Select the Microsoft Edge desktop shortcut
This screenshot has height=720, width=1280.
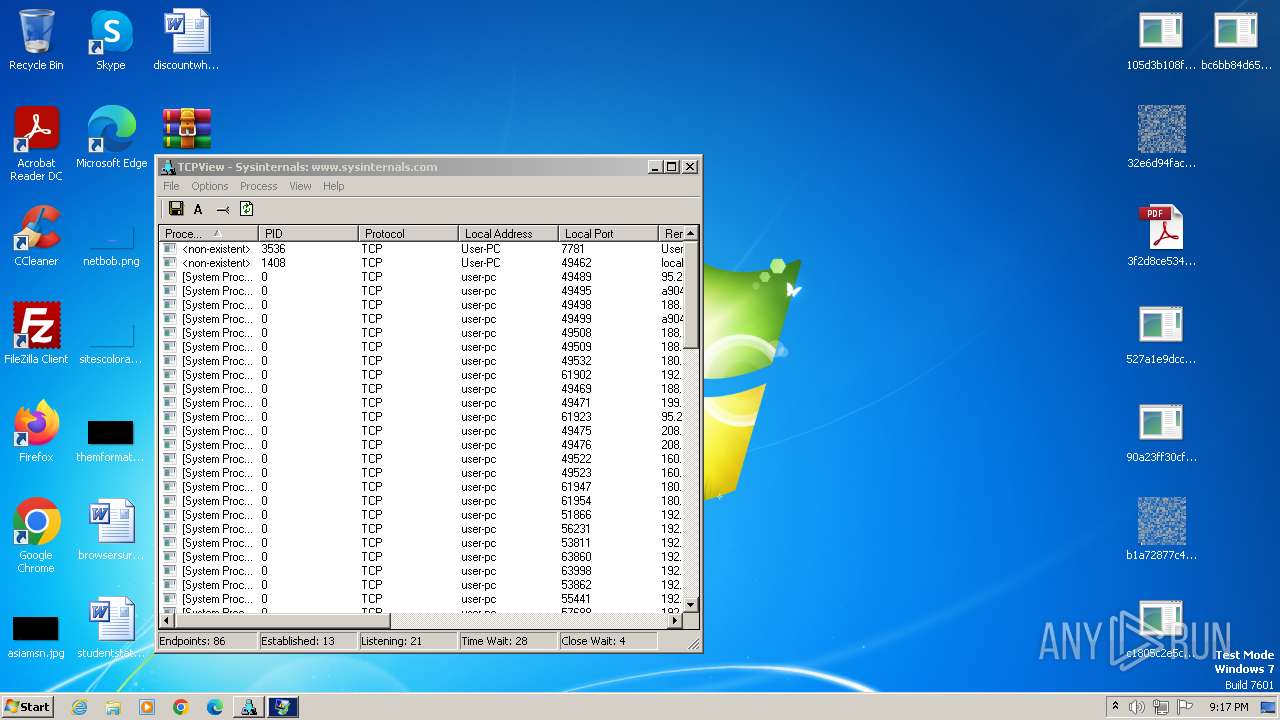tap(111, 138)
